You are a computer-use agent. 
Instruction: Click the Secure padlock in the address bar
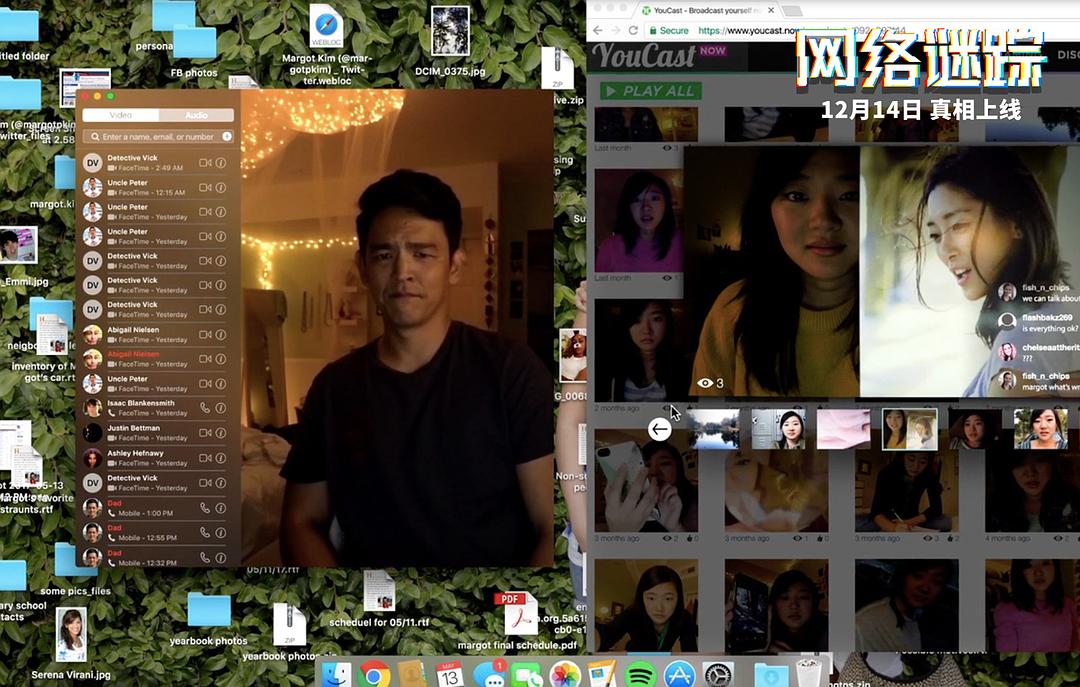(x=653, y=30)
